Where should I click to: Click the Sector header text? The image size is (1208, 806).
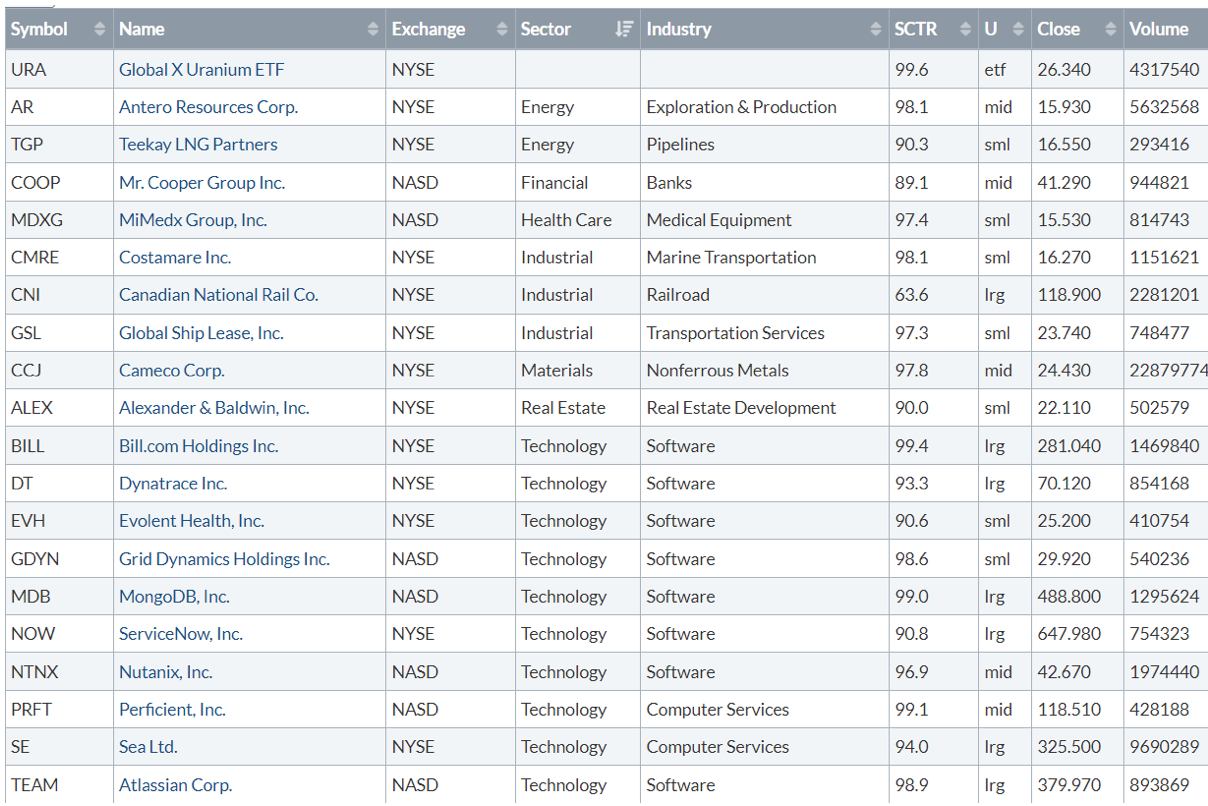point(546,30)
